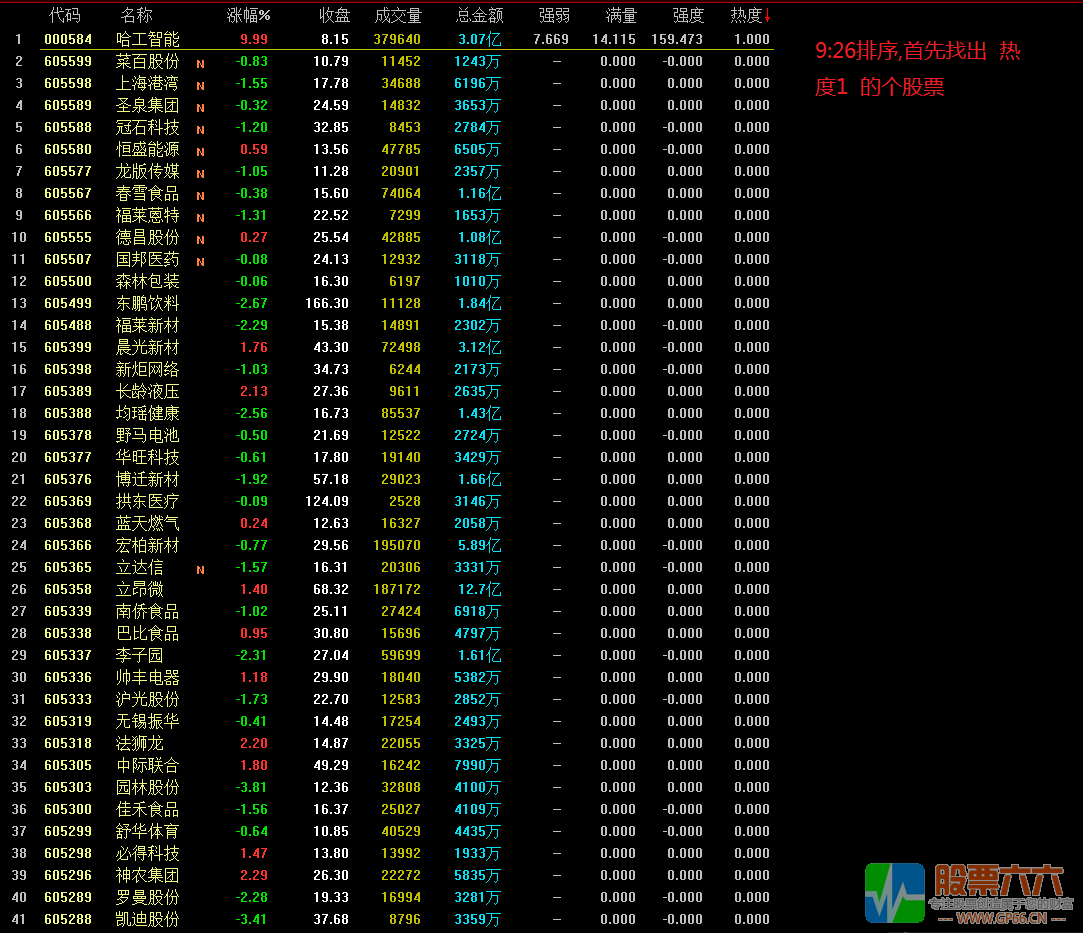Click the N marker beside 恒盛能源
The width and height of the screenshot is (1083, 933).
(200, 152)
